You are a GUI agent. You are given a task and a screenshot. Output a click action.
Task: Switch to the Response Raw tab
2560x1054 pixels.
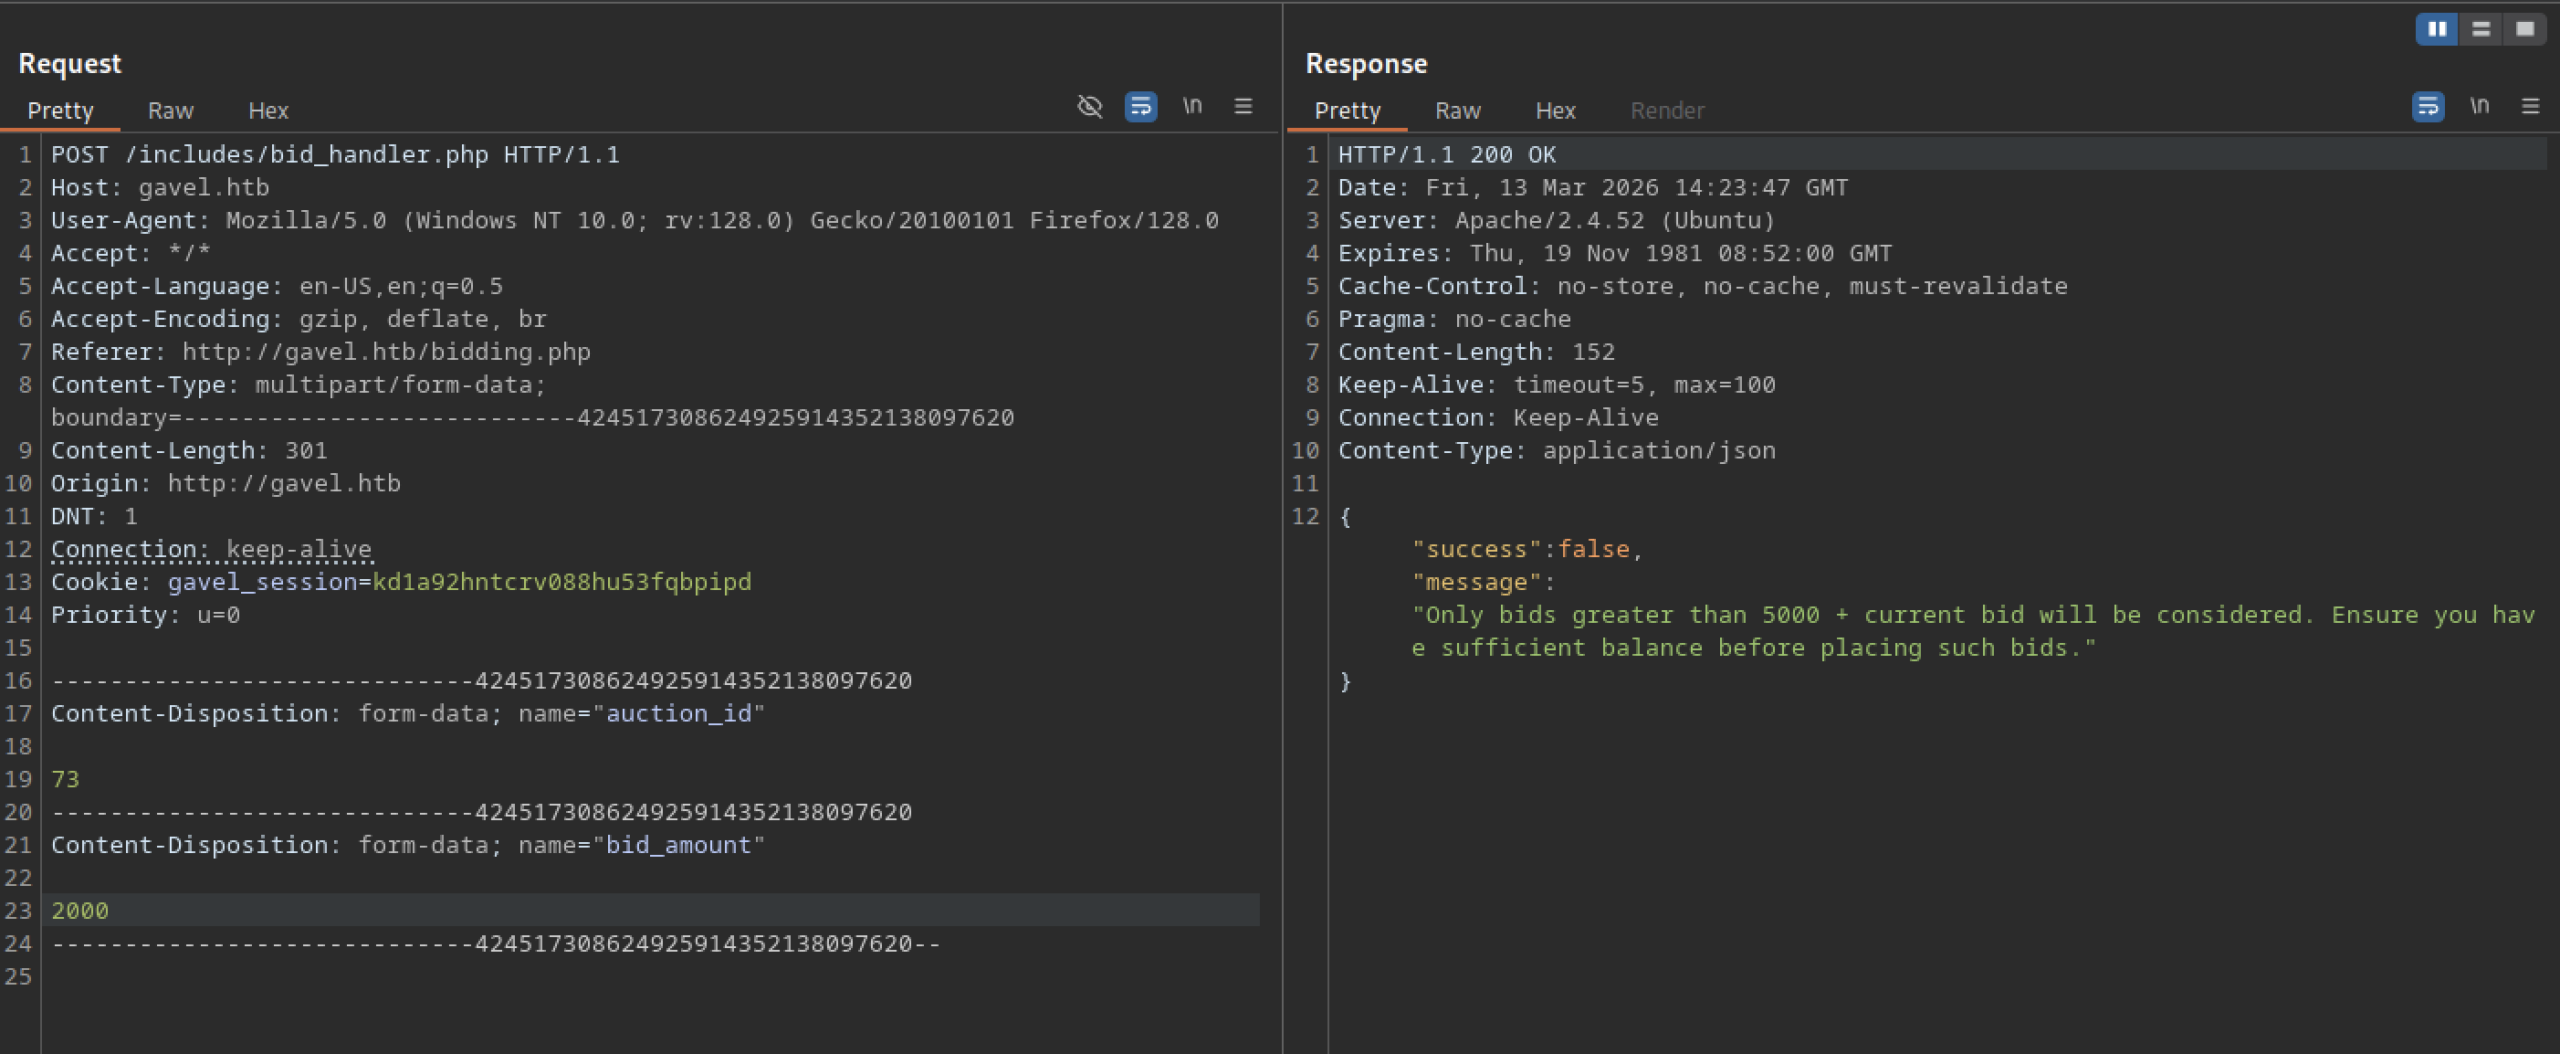click(x=1457, y=111)
